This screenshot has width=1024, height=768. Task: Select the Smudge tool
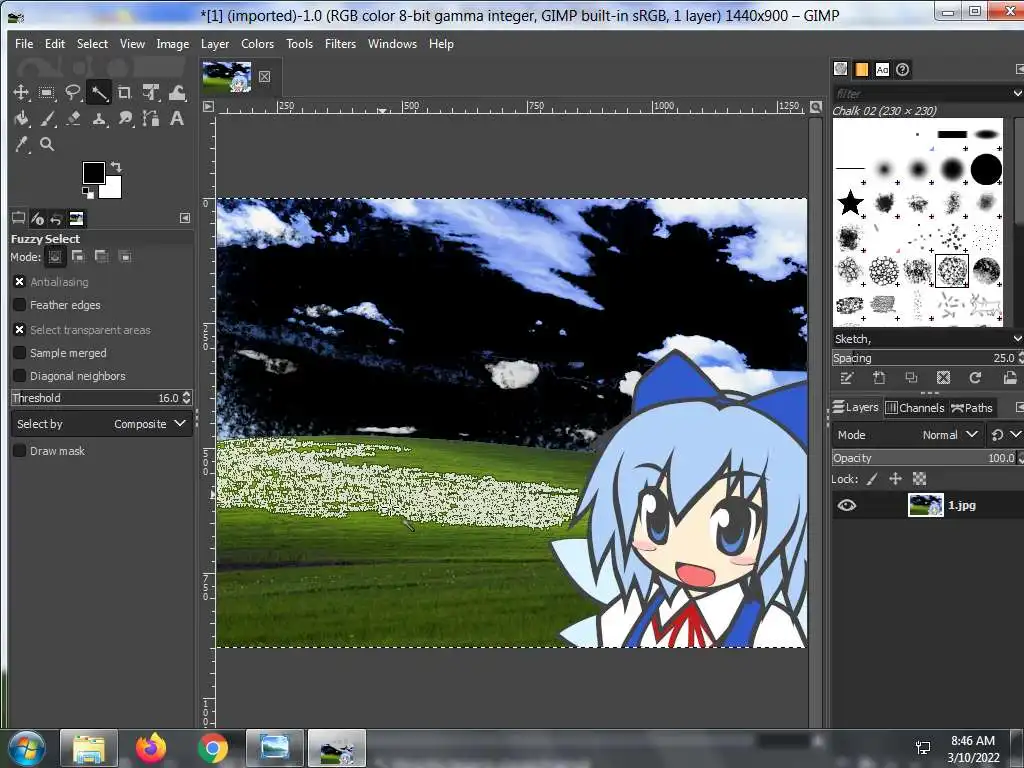125,118
